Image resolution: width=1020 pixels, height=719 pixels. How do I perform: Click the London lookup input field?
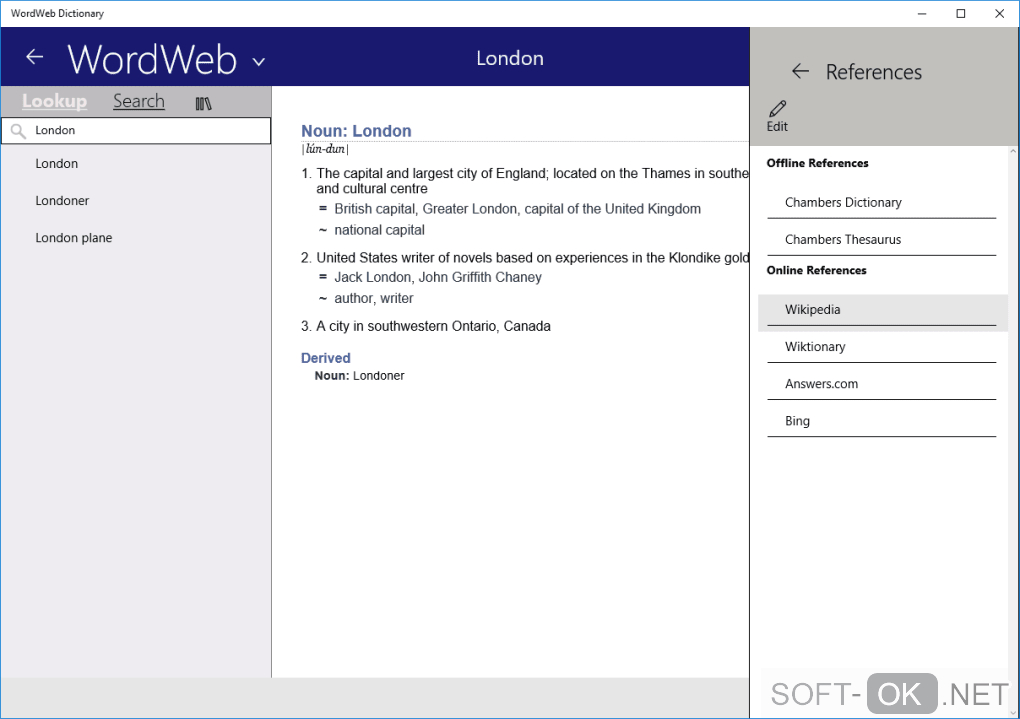tap(150, 131)
